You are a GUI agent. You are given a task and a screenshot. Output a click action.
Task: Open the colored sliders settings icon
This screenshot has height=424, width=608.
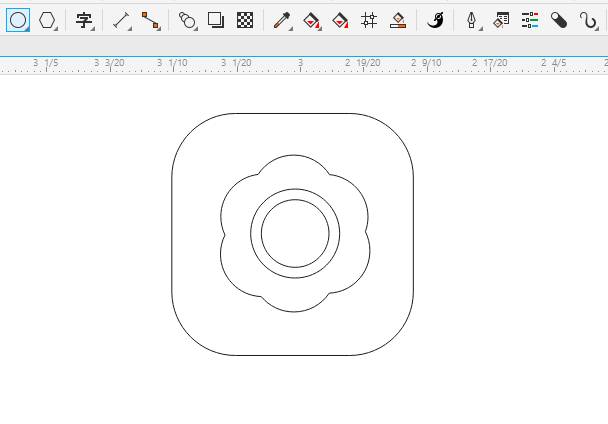530,20
